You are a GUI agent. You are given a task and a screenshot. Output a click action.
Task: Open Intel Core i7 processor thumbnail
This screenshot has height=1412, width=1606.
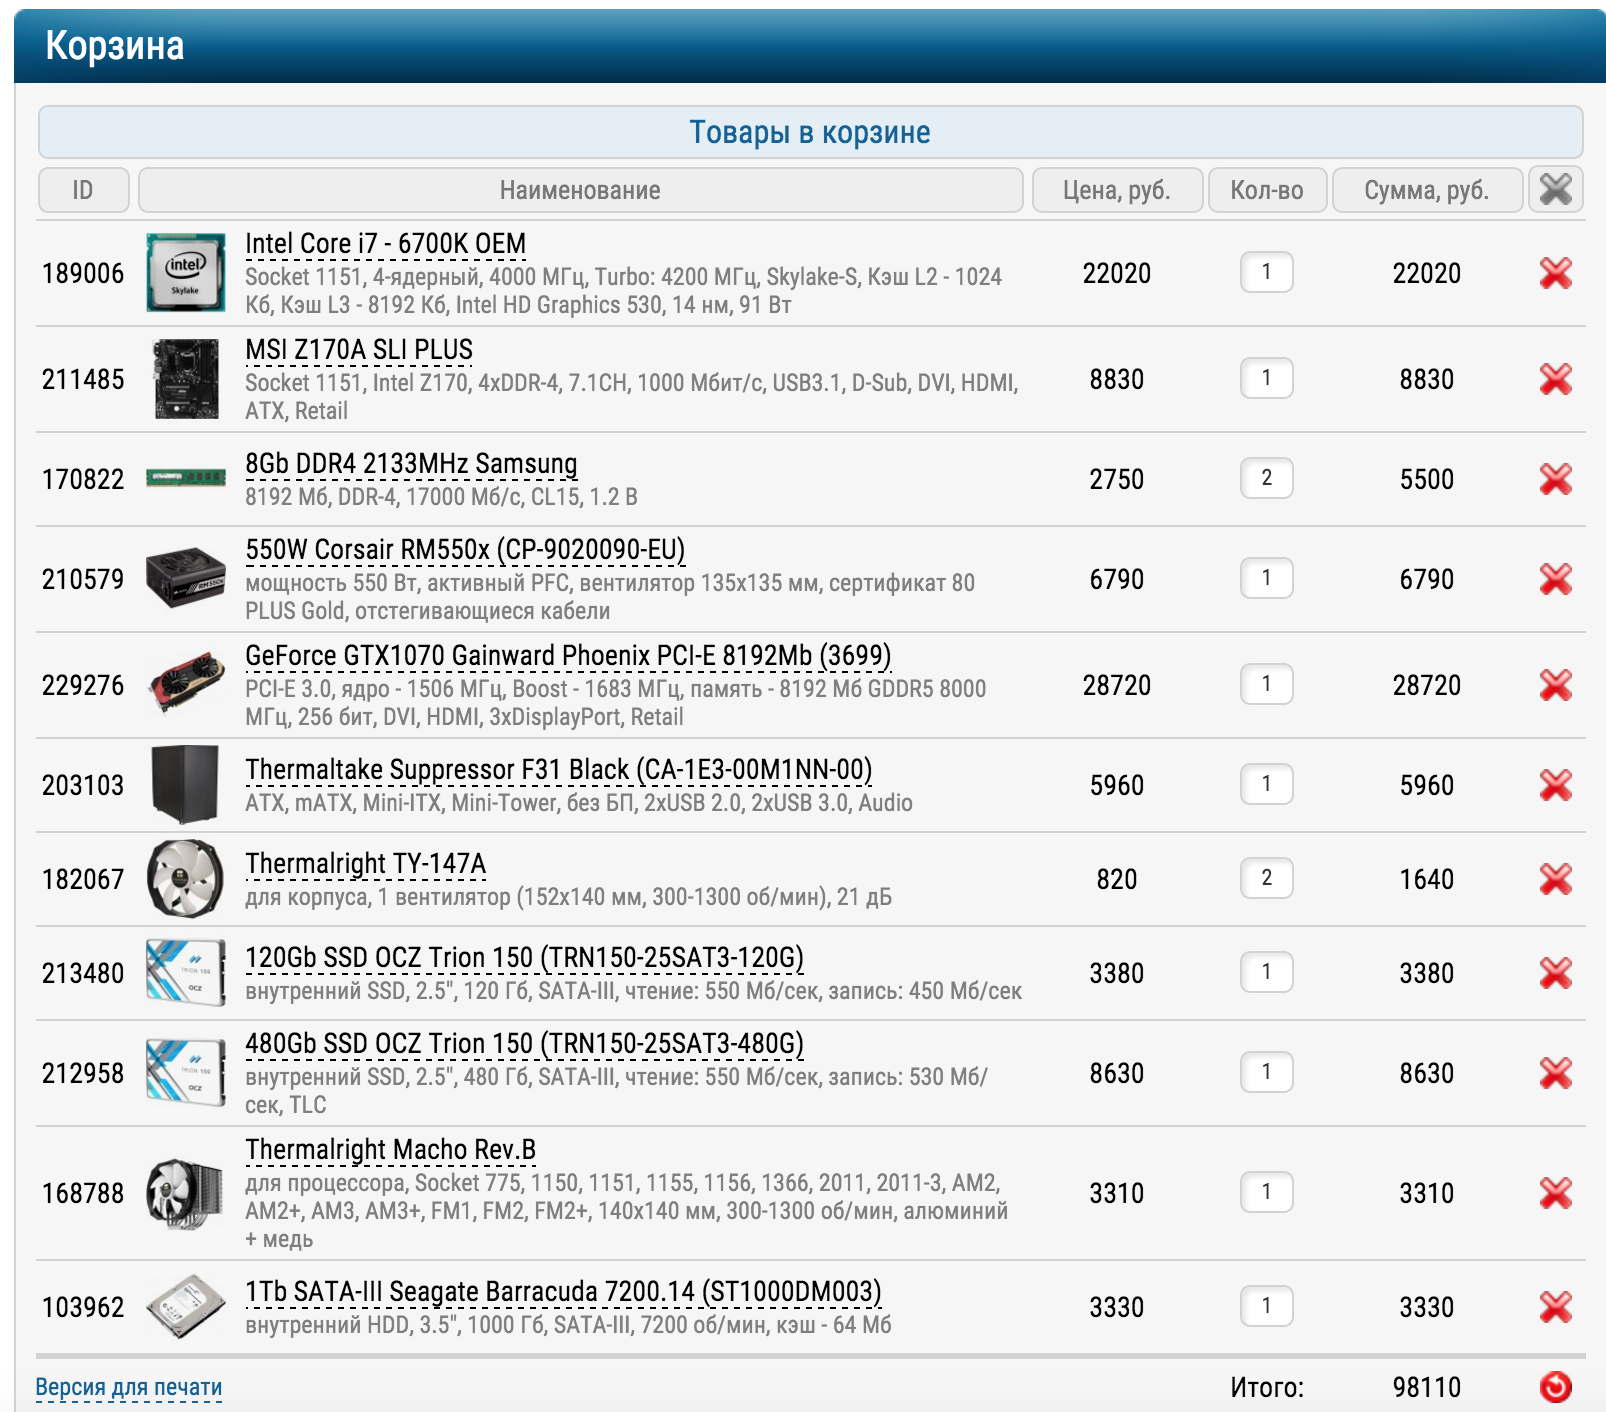pyautogui.click(x=185, y=272)
